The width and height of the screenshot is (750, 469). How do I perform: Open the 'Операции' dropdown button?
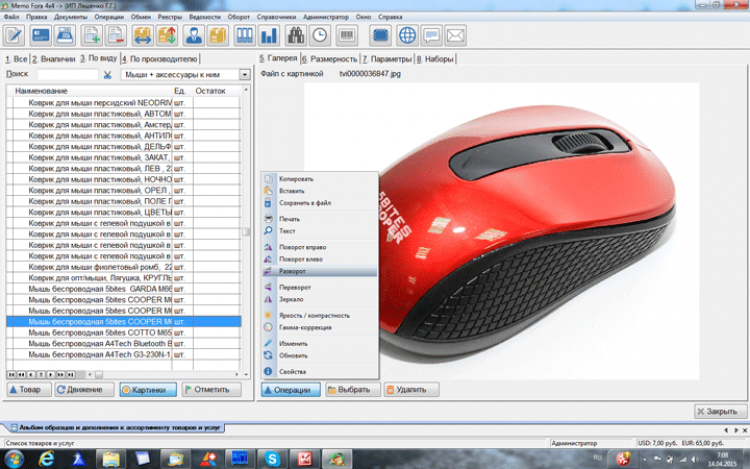291,390
